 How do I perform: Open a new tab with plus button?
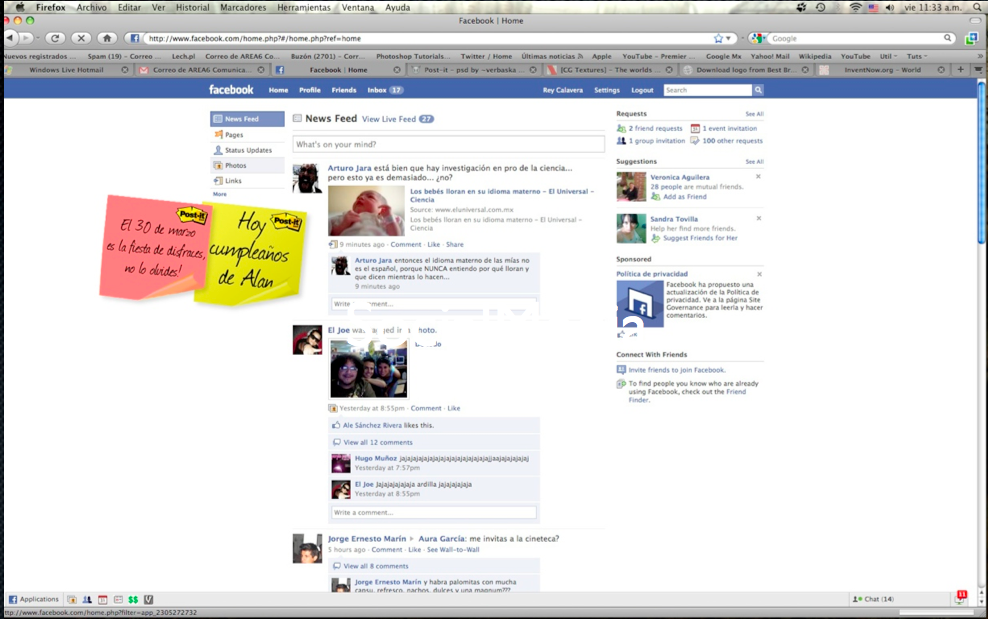[x=961, y=69]
